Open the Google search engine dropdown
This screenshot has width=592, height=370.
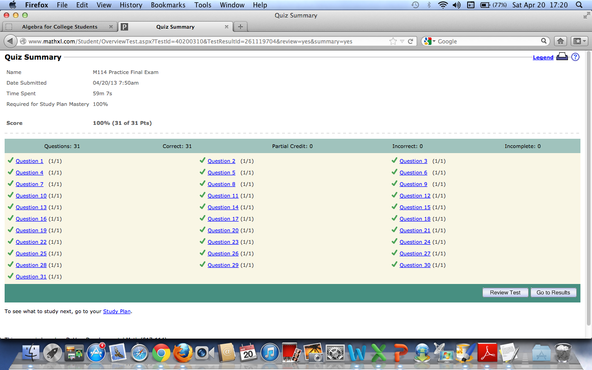pos(429,41)
